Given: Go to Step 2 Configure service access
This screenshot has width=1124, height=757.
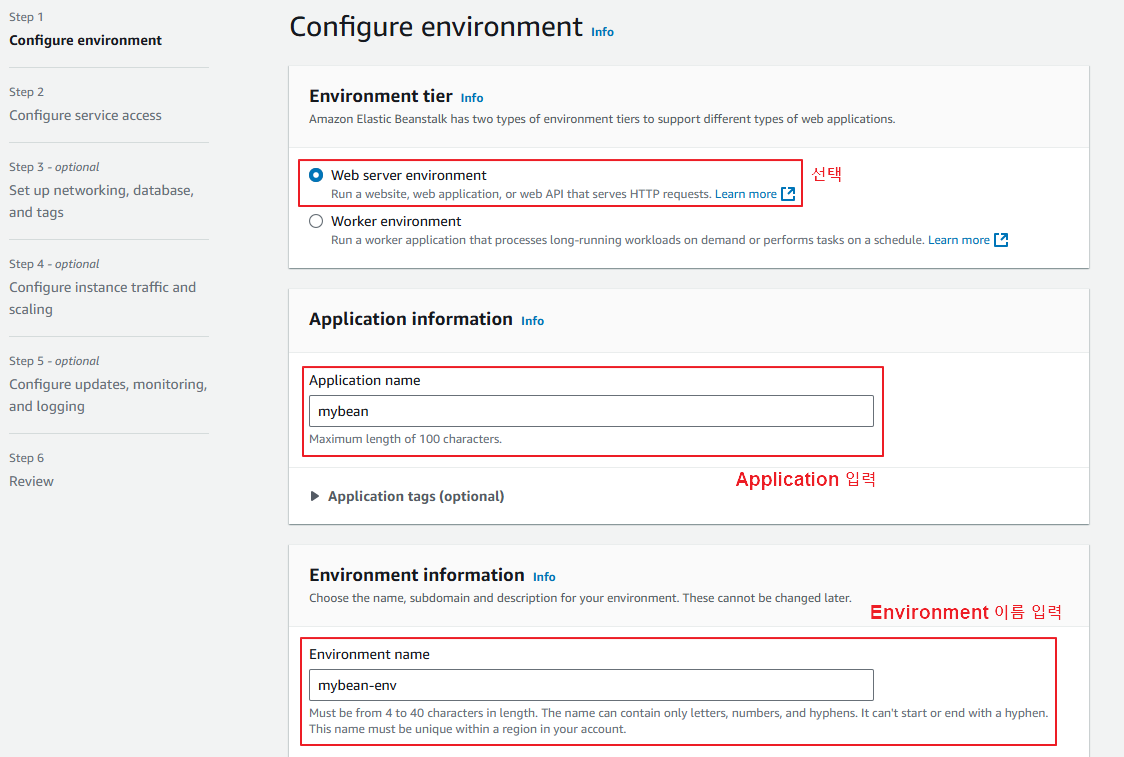Looking at the screenshot, I should pos(85,115).
